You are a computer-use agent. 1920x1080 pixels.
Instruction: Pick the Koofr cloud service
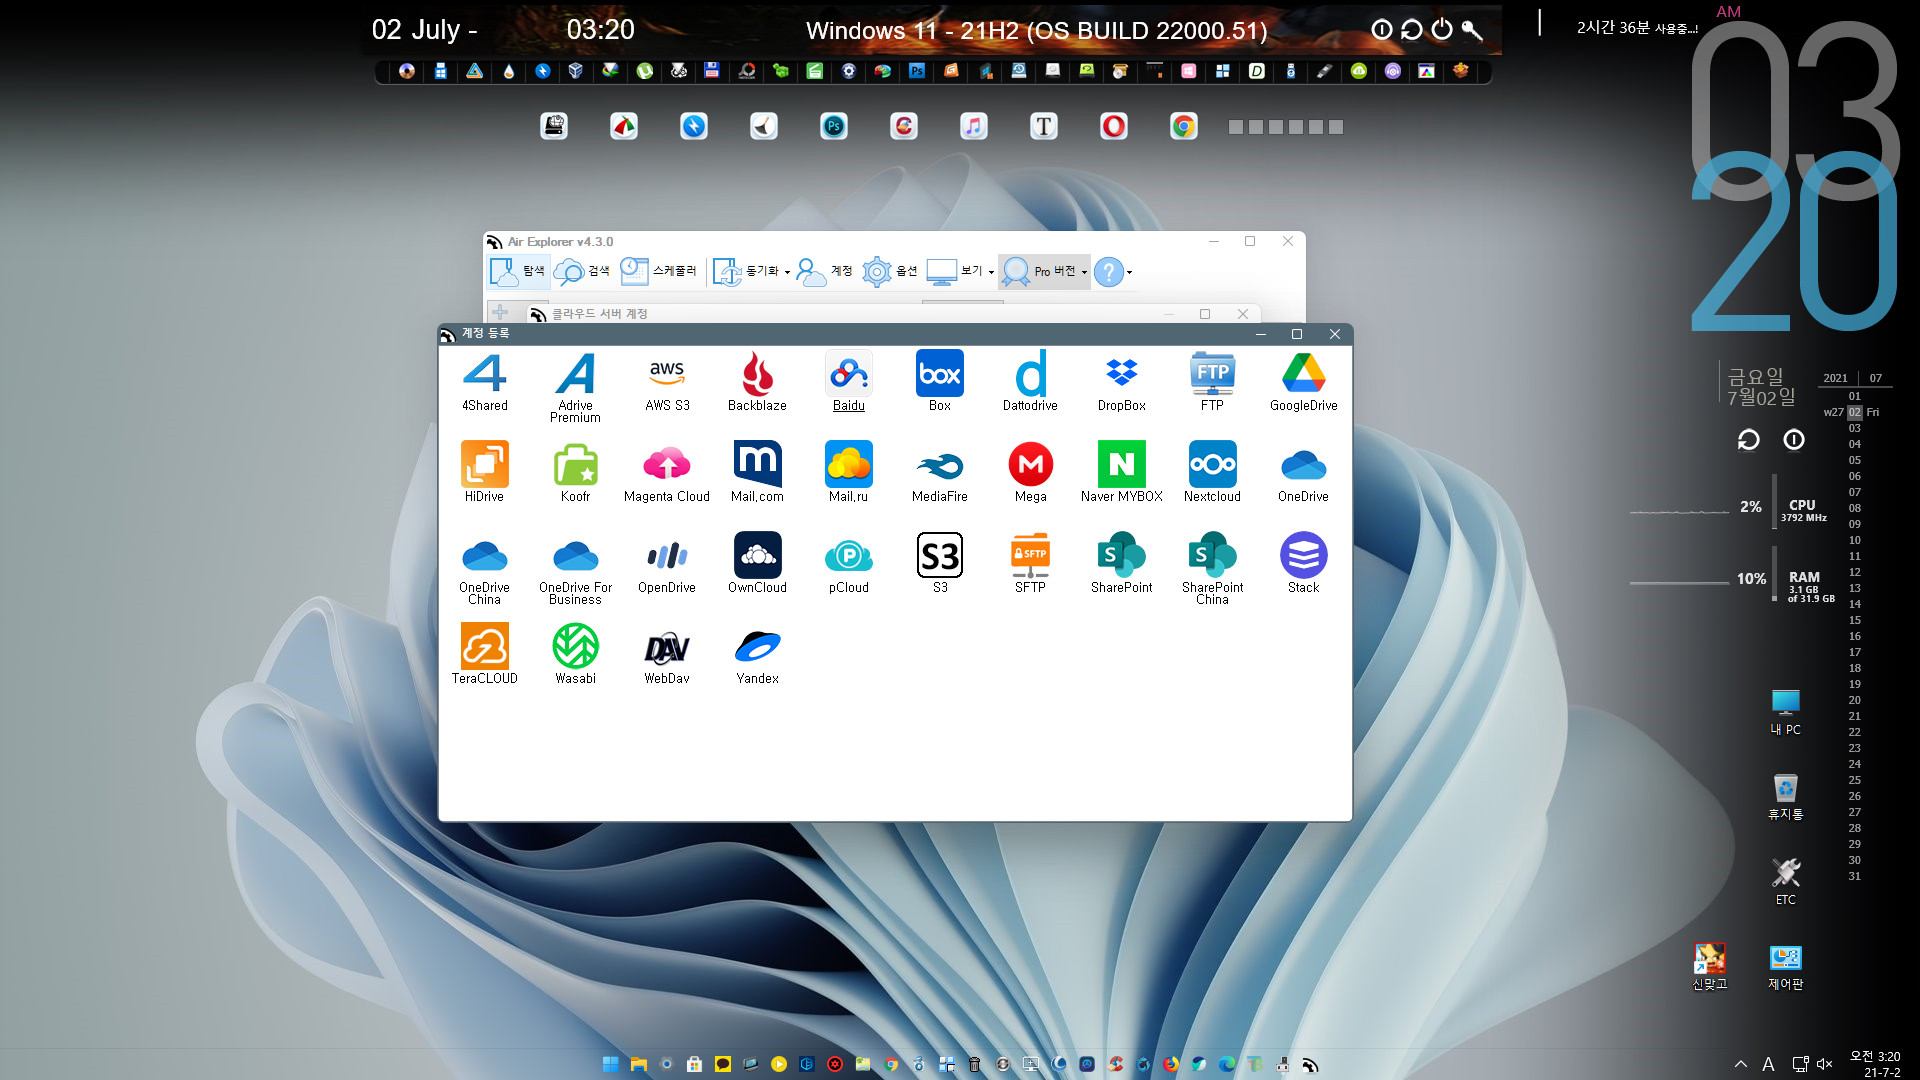click(x=576, y=472)
